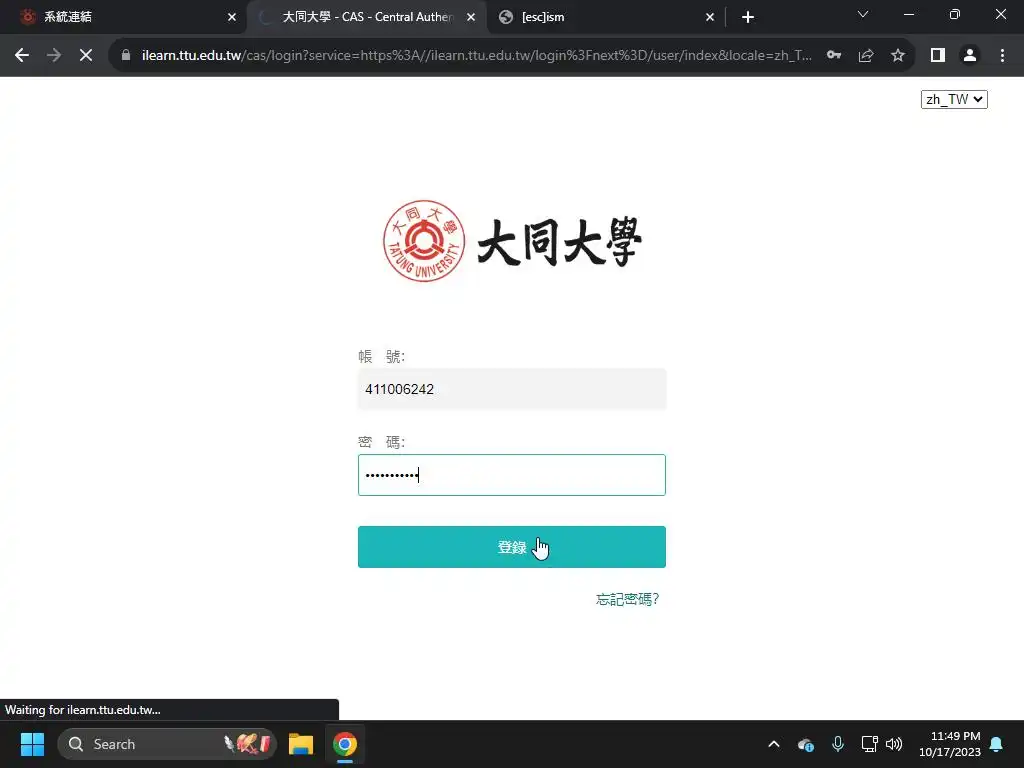Open the browser side panel

point(938,56)
